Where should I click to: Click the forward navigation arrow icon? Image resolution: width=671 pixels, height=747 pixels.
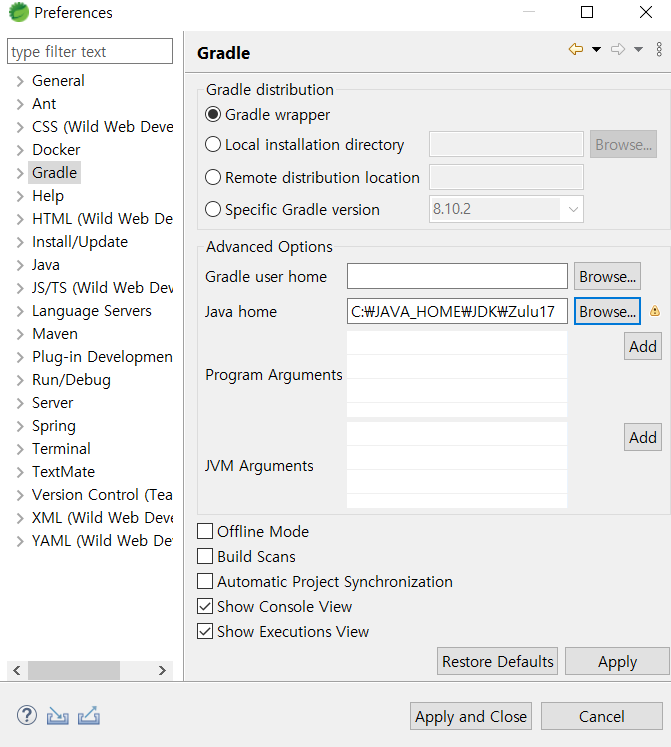[618, 49]
